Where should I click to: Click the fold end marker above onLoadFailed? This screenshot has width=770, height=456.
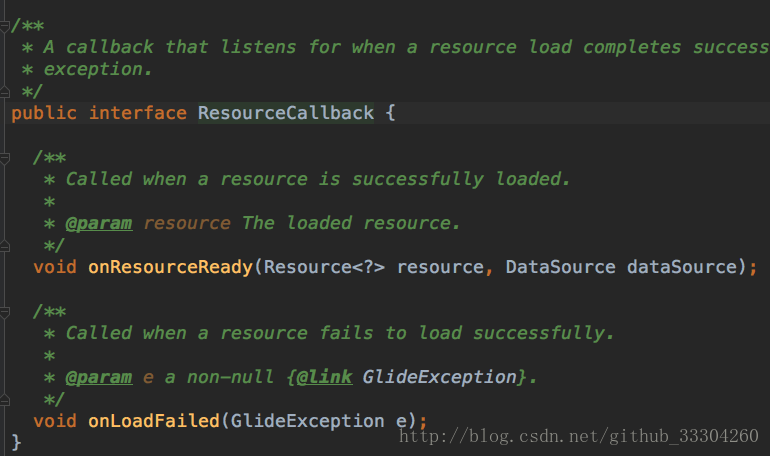click(x=5, y=399)
